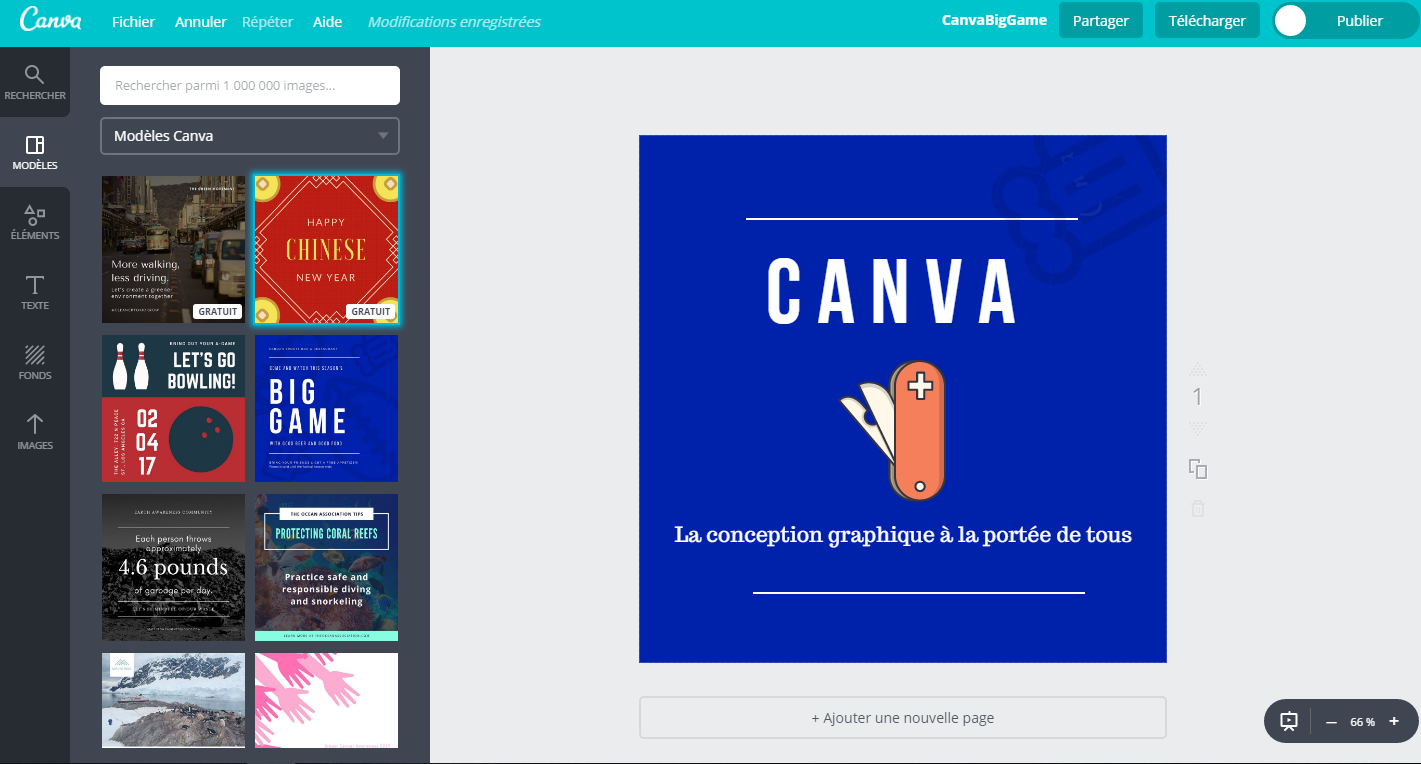Image resolution: width=1421 pixels, height=764 pixels.
Task: Open the Éléments sidebar panel
Action: (35, 222)
